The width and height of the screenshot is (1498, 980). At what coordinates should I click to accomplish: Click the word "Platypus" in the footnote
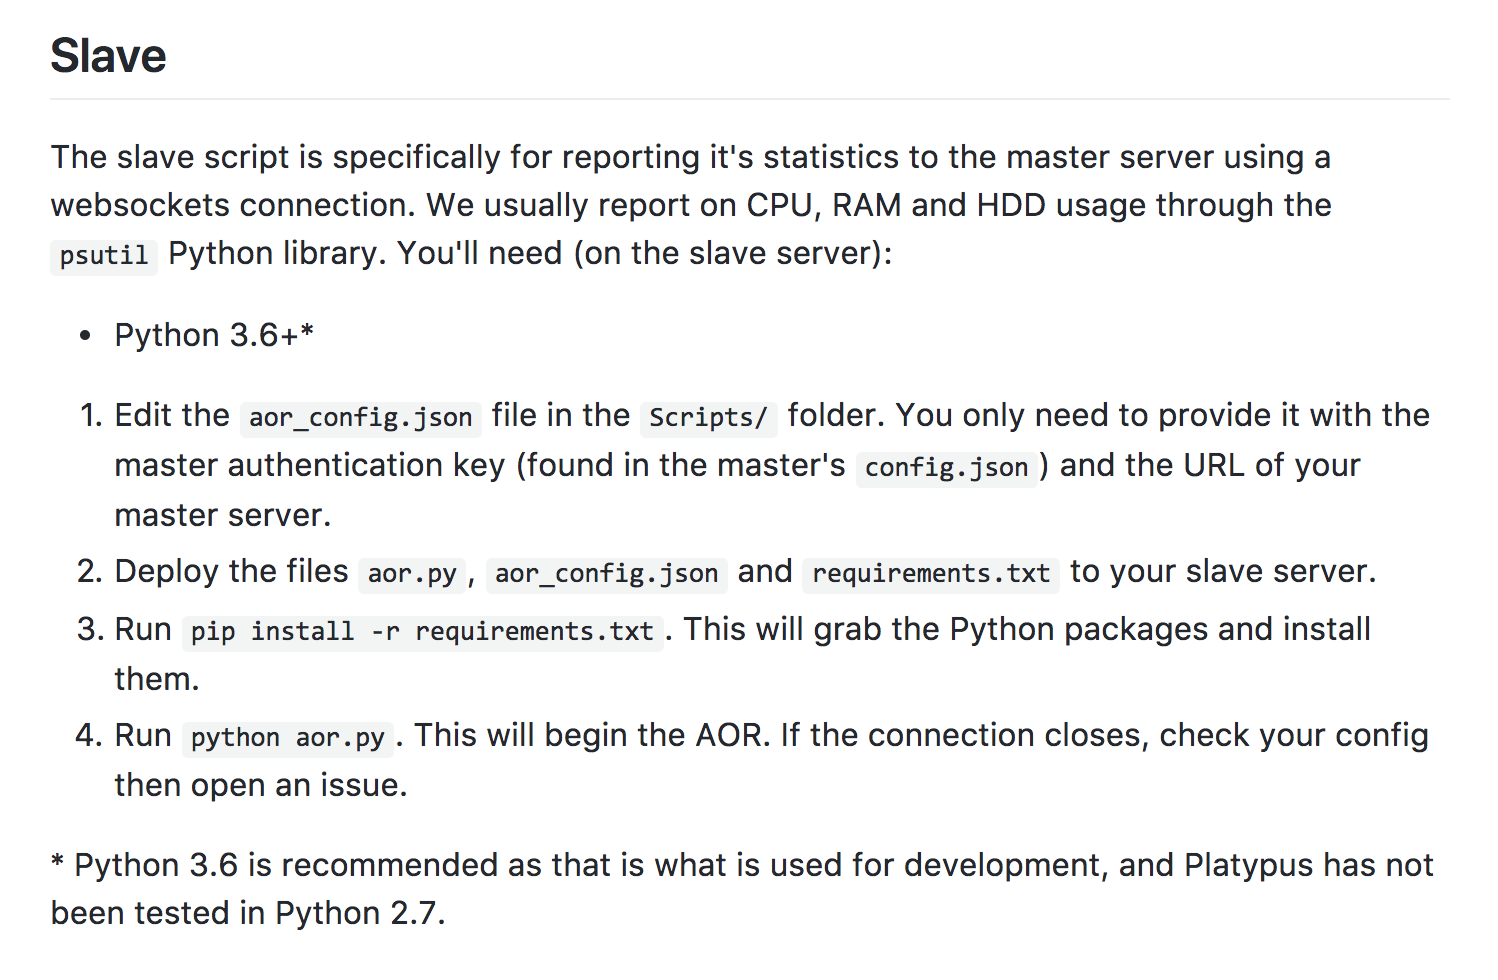(1247, 865)
